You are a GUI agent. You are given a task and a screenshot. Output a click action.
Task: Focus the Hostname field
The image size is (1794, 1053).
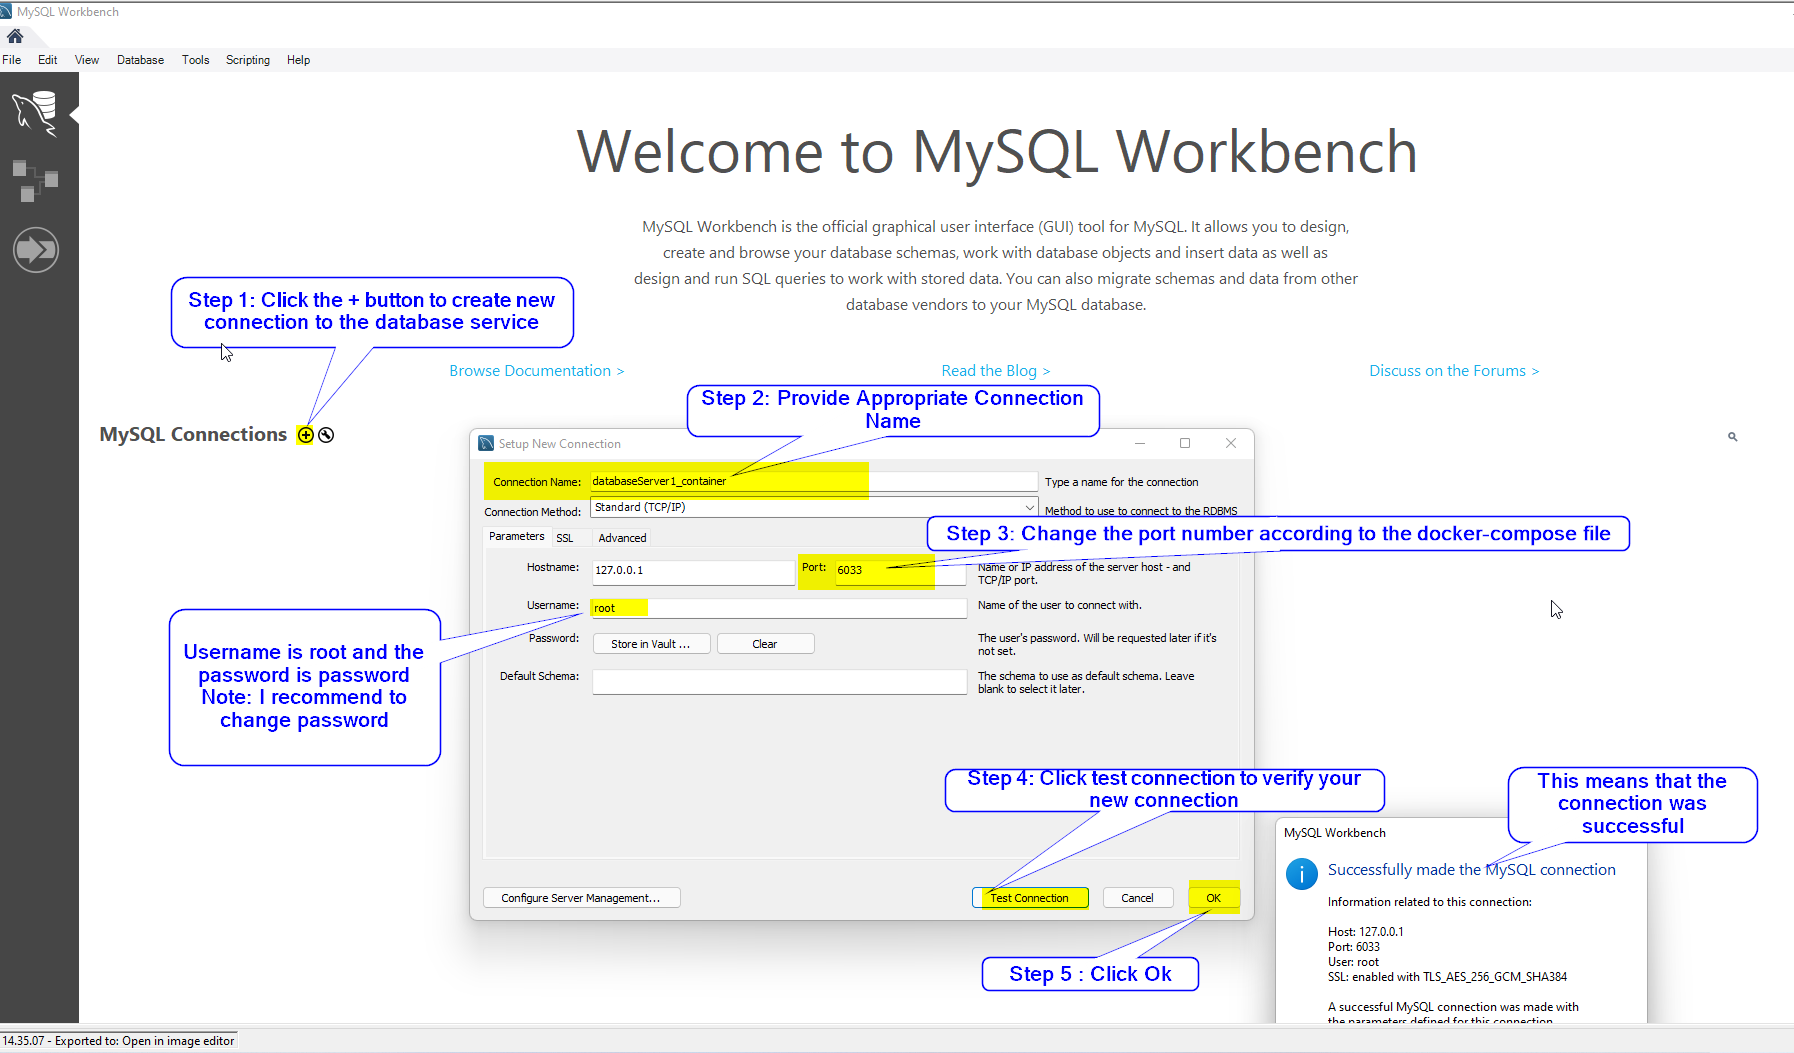coord(692,571)
